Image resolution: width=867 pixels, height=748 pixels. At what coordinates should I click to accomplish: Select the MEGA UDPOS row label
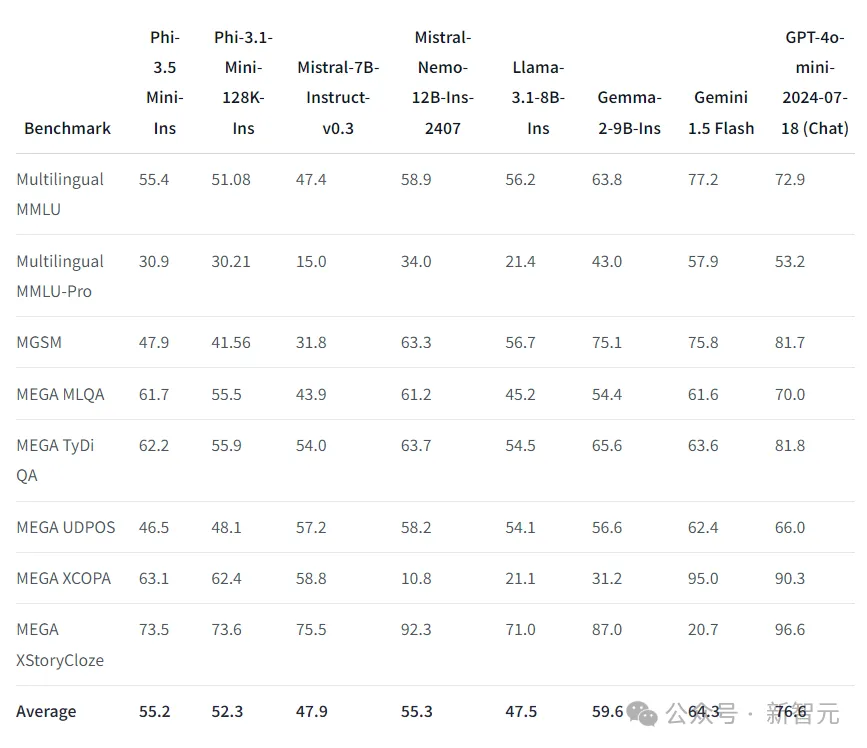pyautogui.click(x=66, y=527)
